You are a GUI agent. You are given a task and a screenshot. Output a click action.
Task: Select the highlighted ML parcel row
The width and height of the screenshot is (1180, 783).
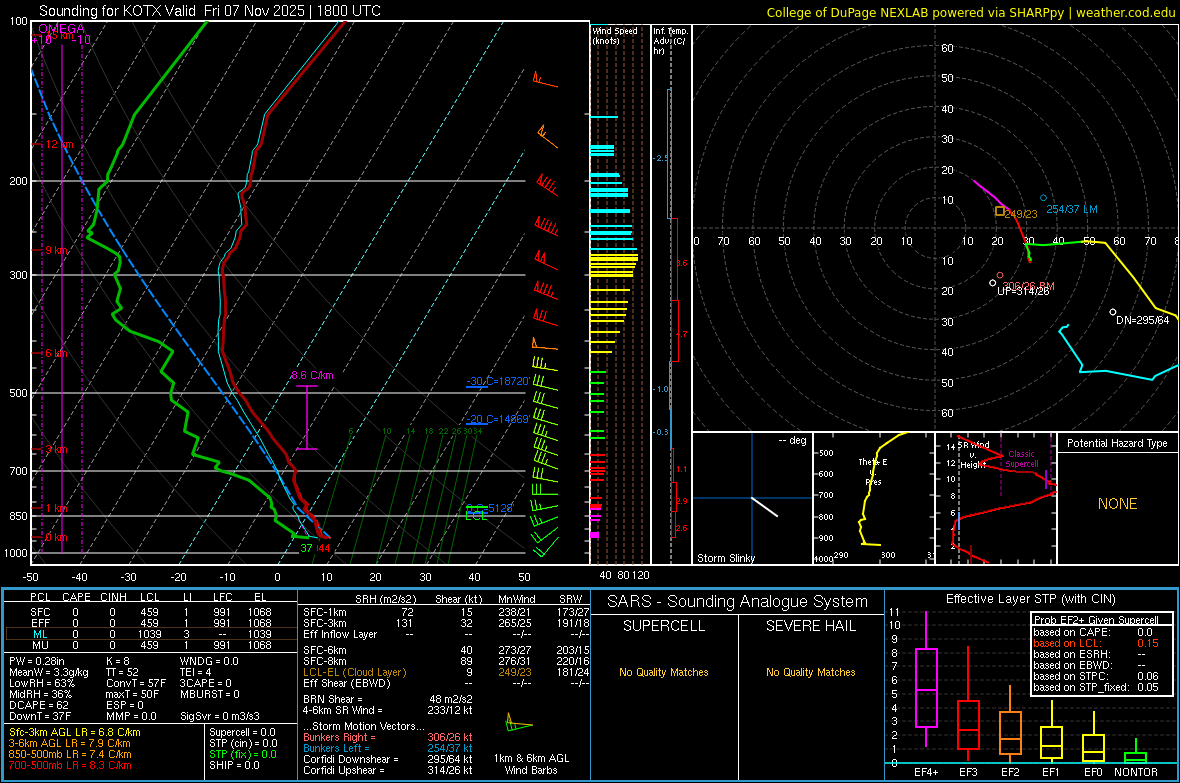[x=151, y=634]
